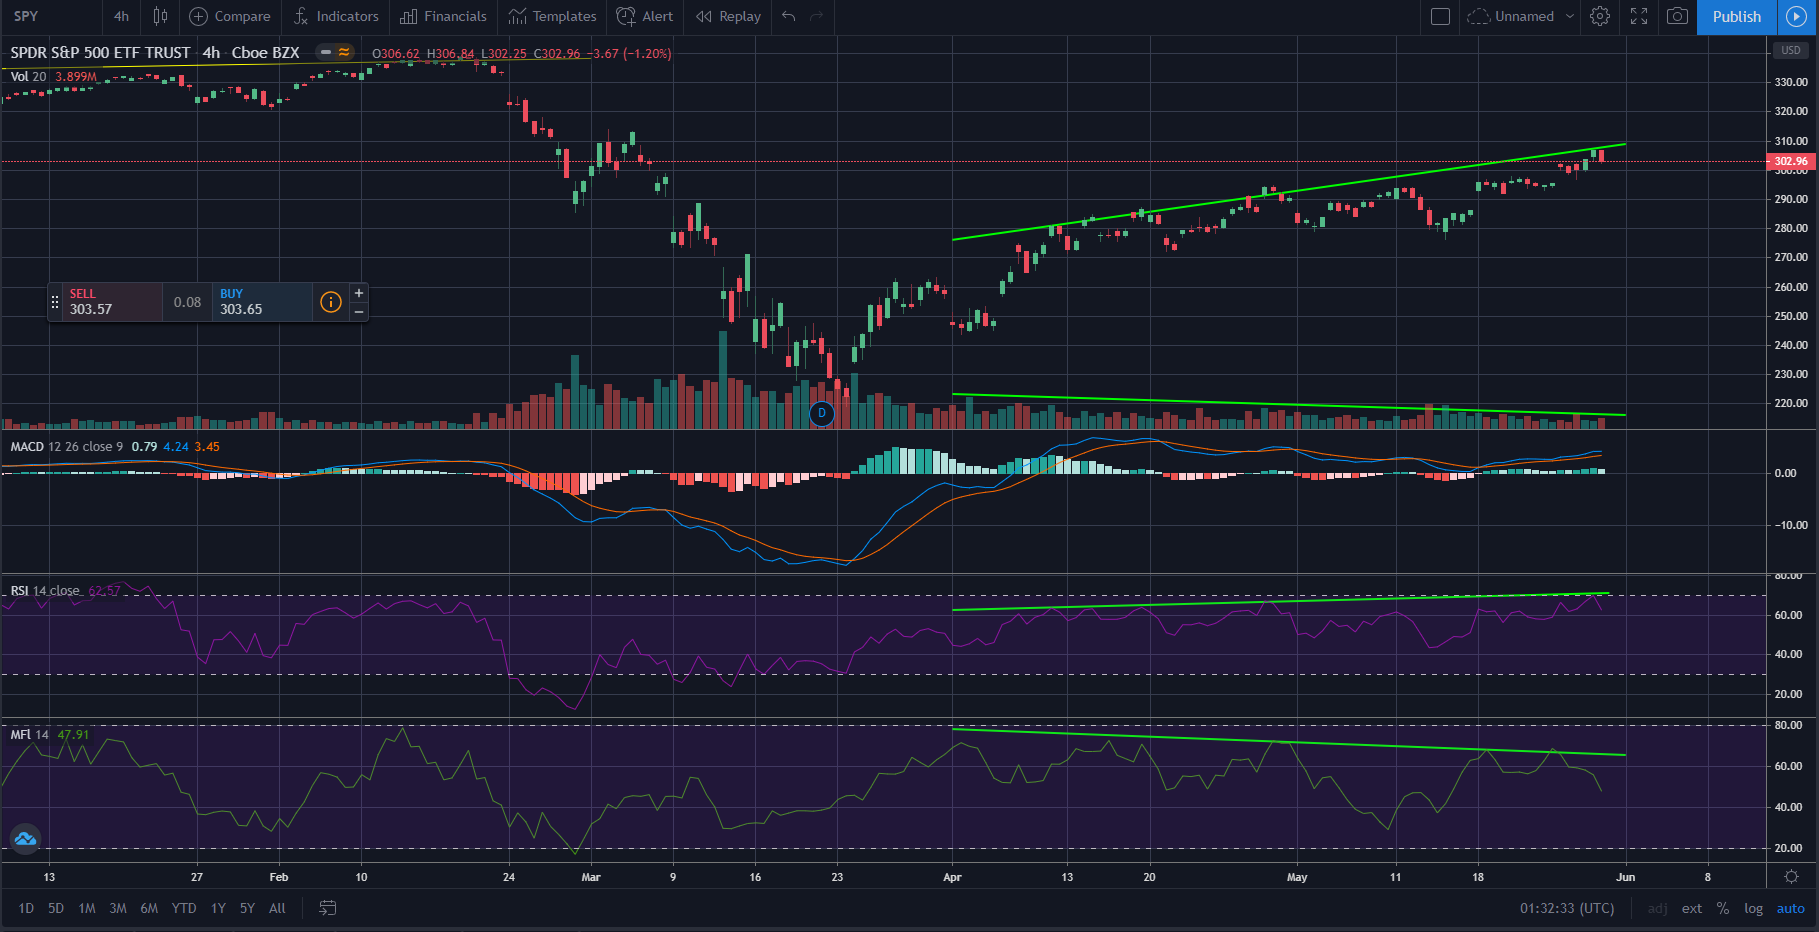This screenshot has height=932, width=1819.
Task: Toggle log scale mode
Action: click(1753, 908)
